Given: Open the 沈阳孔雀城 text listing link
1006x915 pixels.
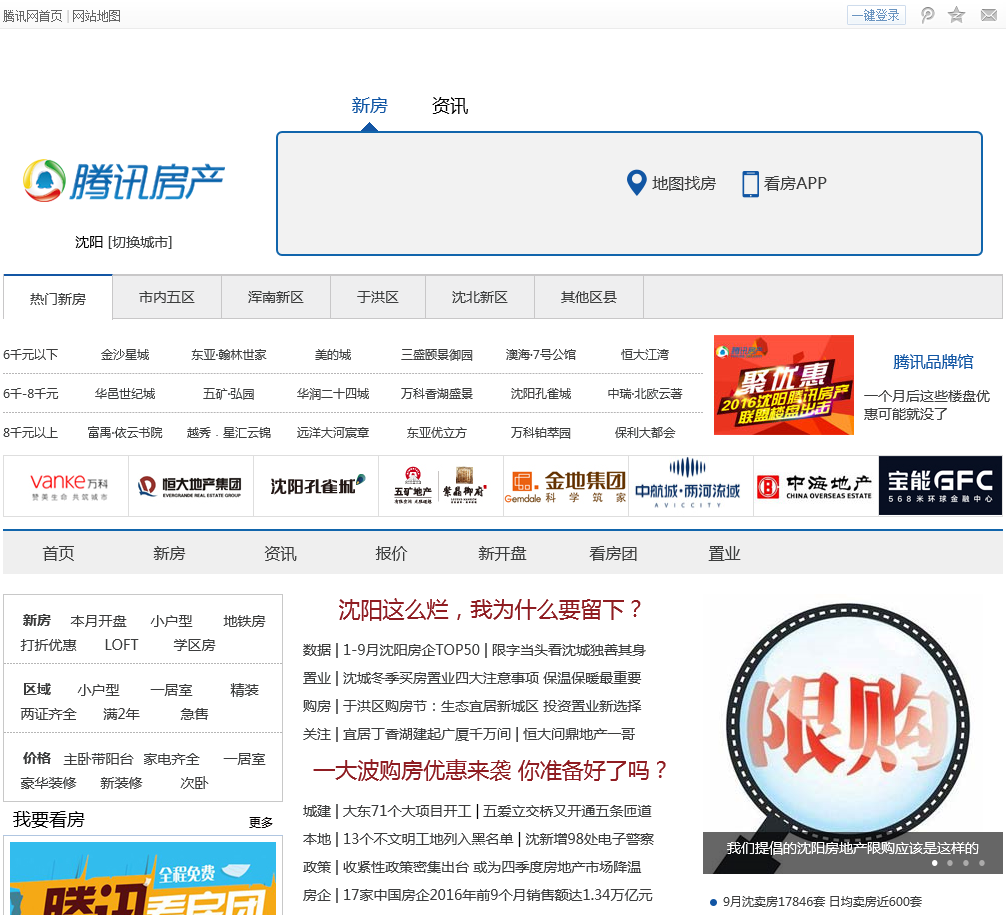Looking at the screenshot, I should tap(541, 394).
